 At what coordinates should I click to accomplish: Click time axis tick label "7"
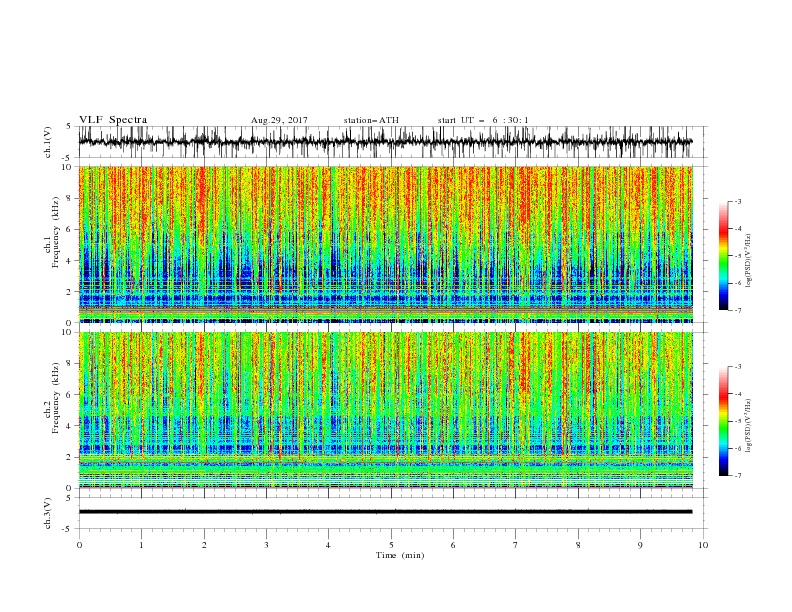click(x=516, y=545)
